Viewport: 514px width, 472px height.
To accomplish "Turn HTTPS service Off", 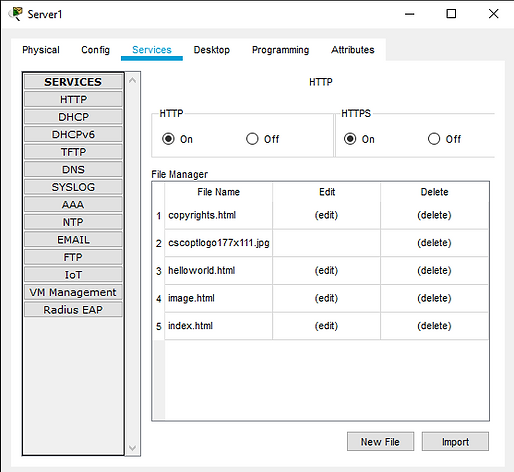I will click(x=434, y=139).
